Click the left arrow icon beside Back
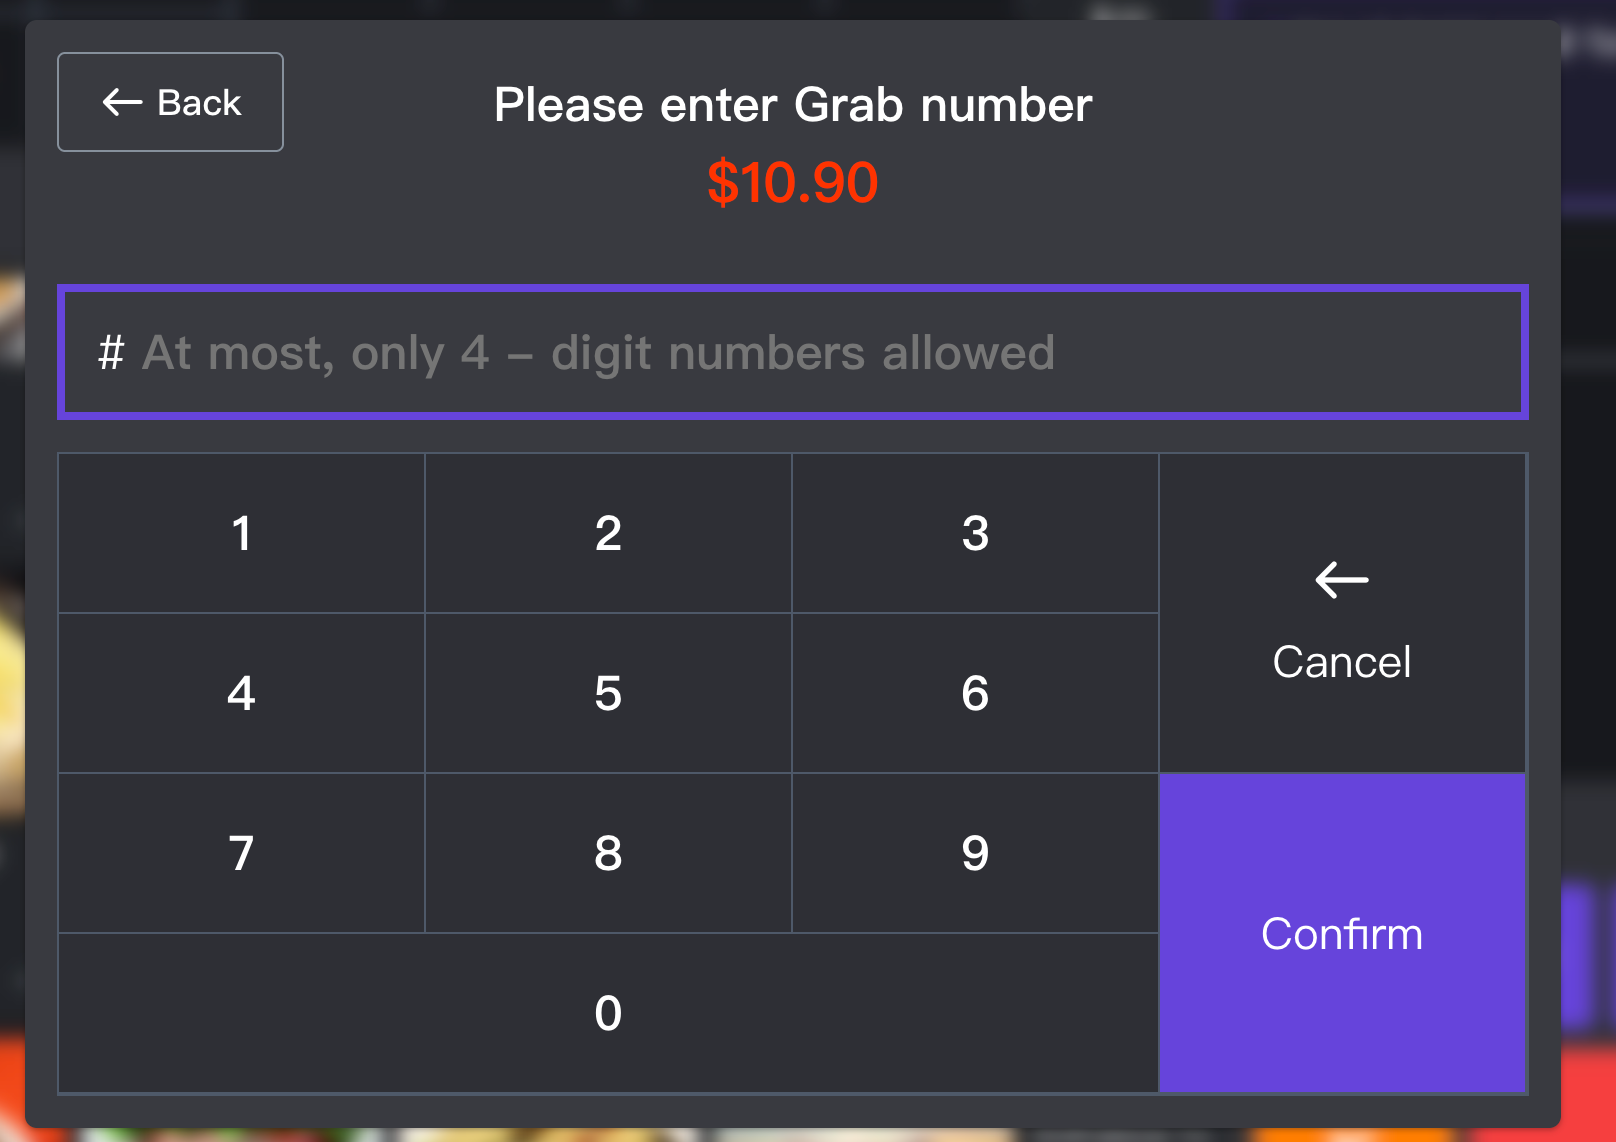This screenshot has width=1616, height=1142. click(x=122, y=102)
